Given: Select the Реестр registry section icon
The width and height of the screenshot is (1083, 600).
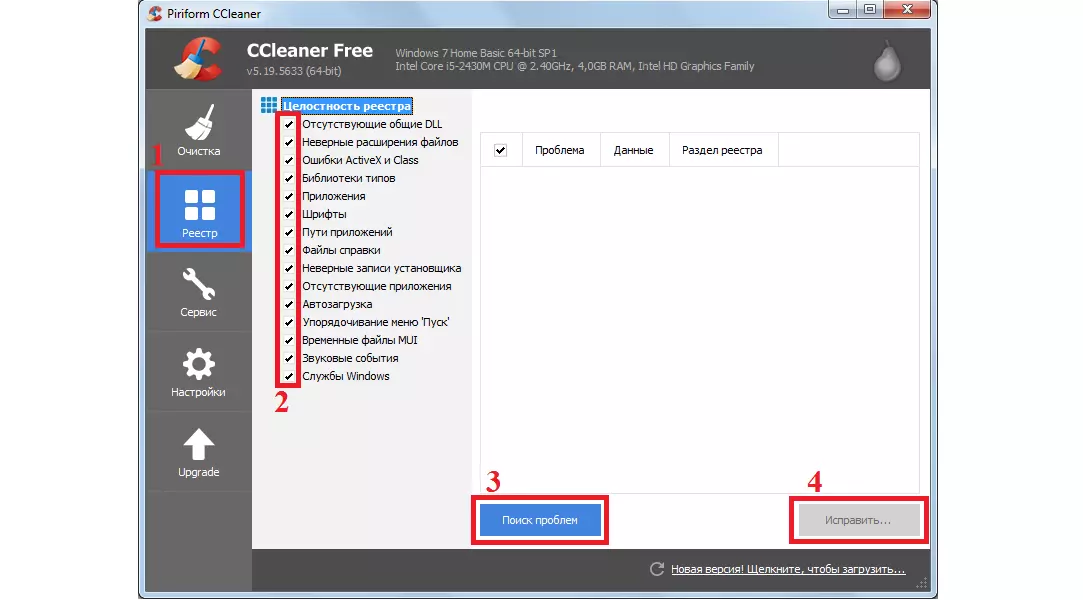Looking at the screenshot, I should coord(199,211).
